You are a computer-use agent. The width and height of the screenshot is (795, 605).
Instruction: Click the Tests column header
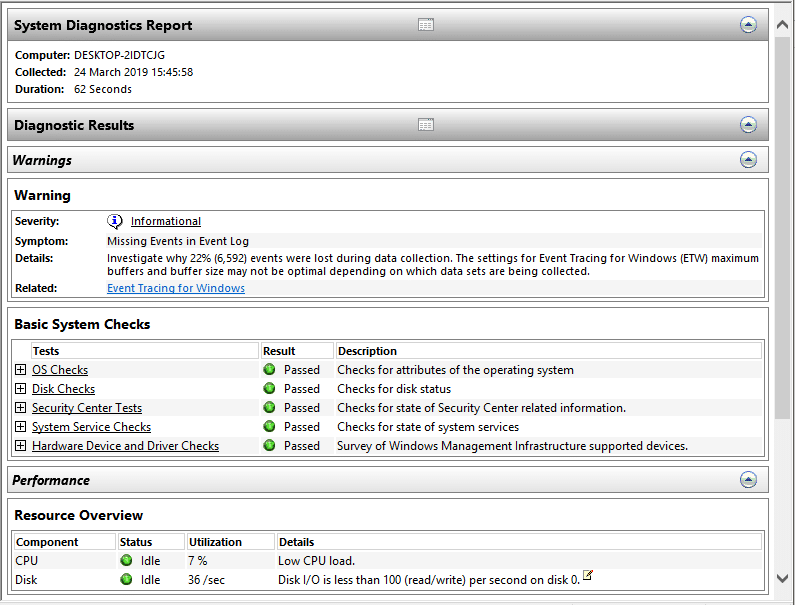46,351
